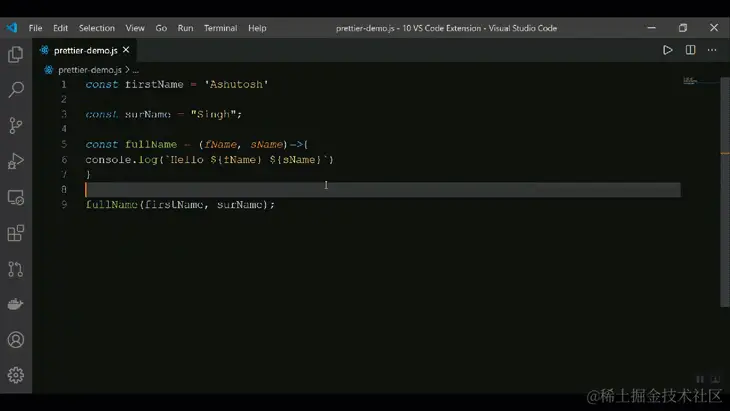Open the File menu
The width and height of the screenshot is (730, 411).
click(35, 28)
